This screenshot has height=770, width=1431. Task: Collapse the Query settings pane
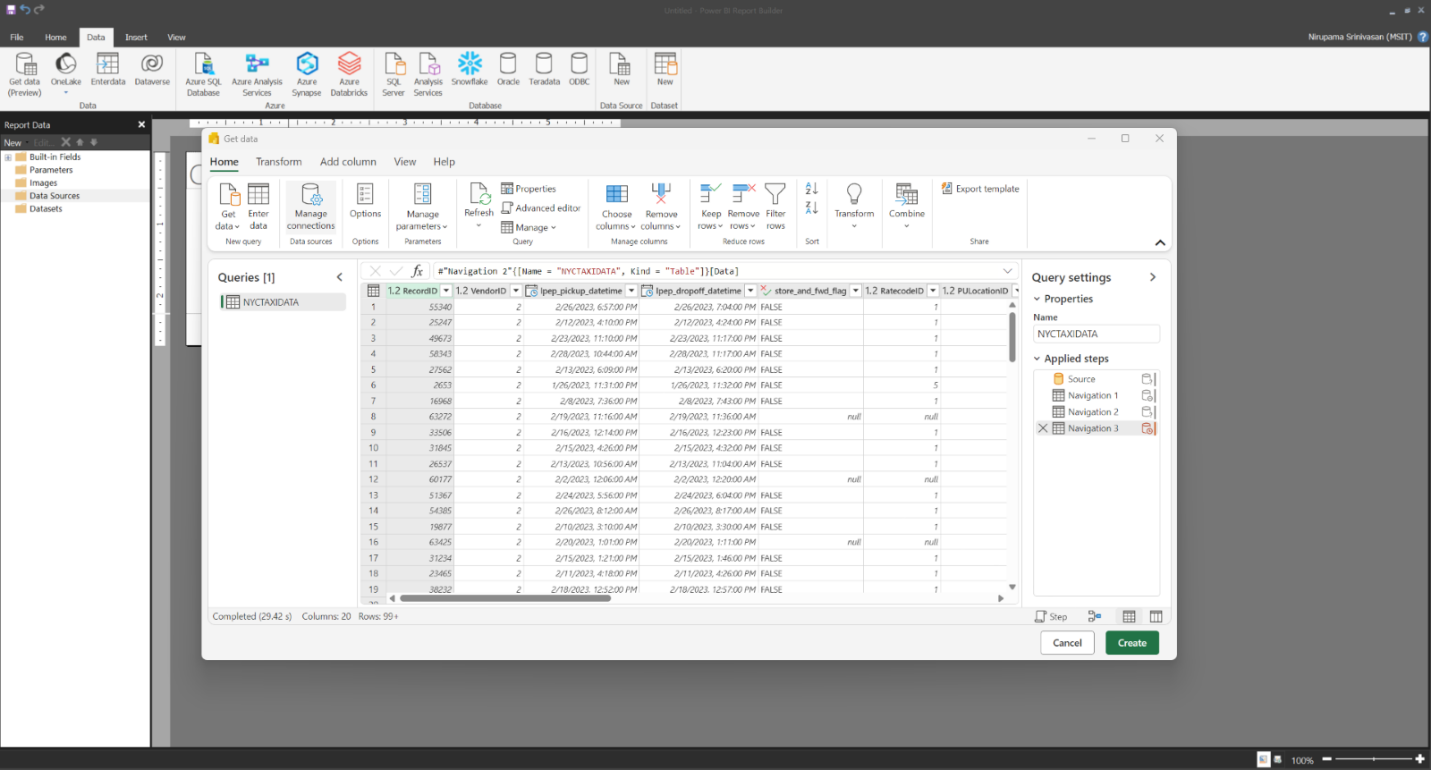[x=1152, y=277]
